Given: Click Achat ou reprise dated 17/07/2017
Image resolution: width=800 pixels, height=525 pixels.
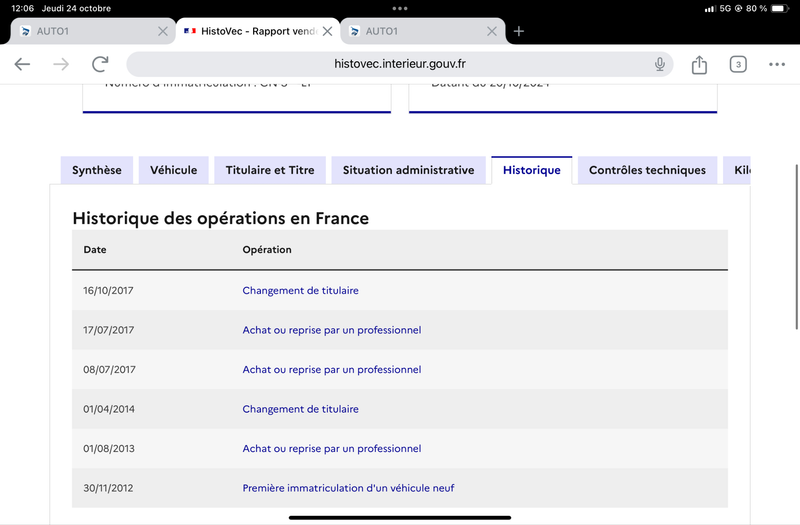Looking at the screenshot, I should 332,330.
